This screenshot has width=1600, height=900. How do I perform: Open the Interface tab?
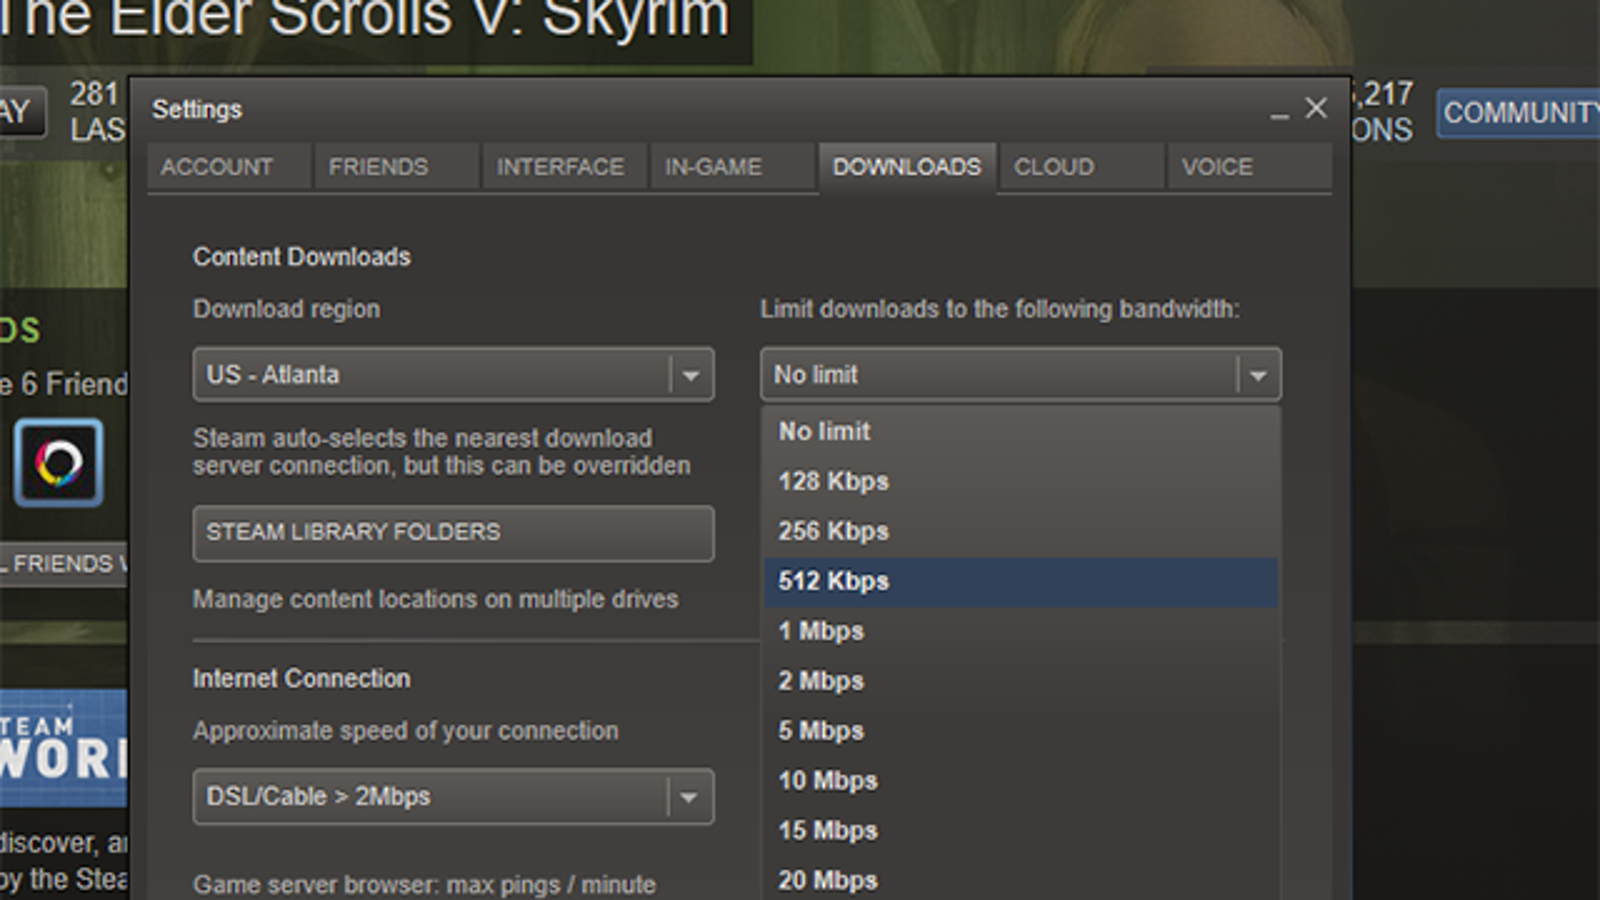click(564, 167)
